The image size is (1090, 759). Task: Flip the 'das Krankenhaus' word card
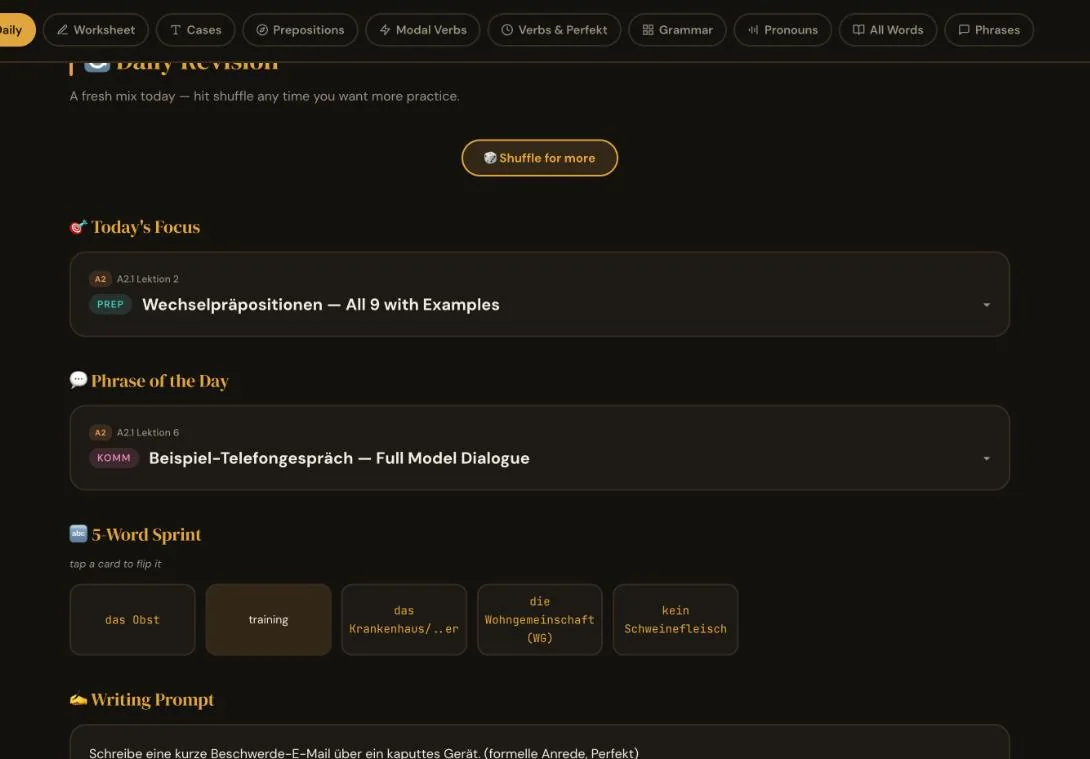pyautogui.click(x=404, y=619)
